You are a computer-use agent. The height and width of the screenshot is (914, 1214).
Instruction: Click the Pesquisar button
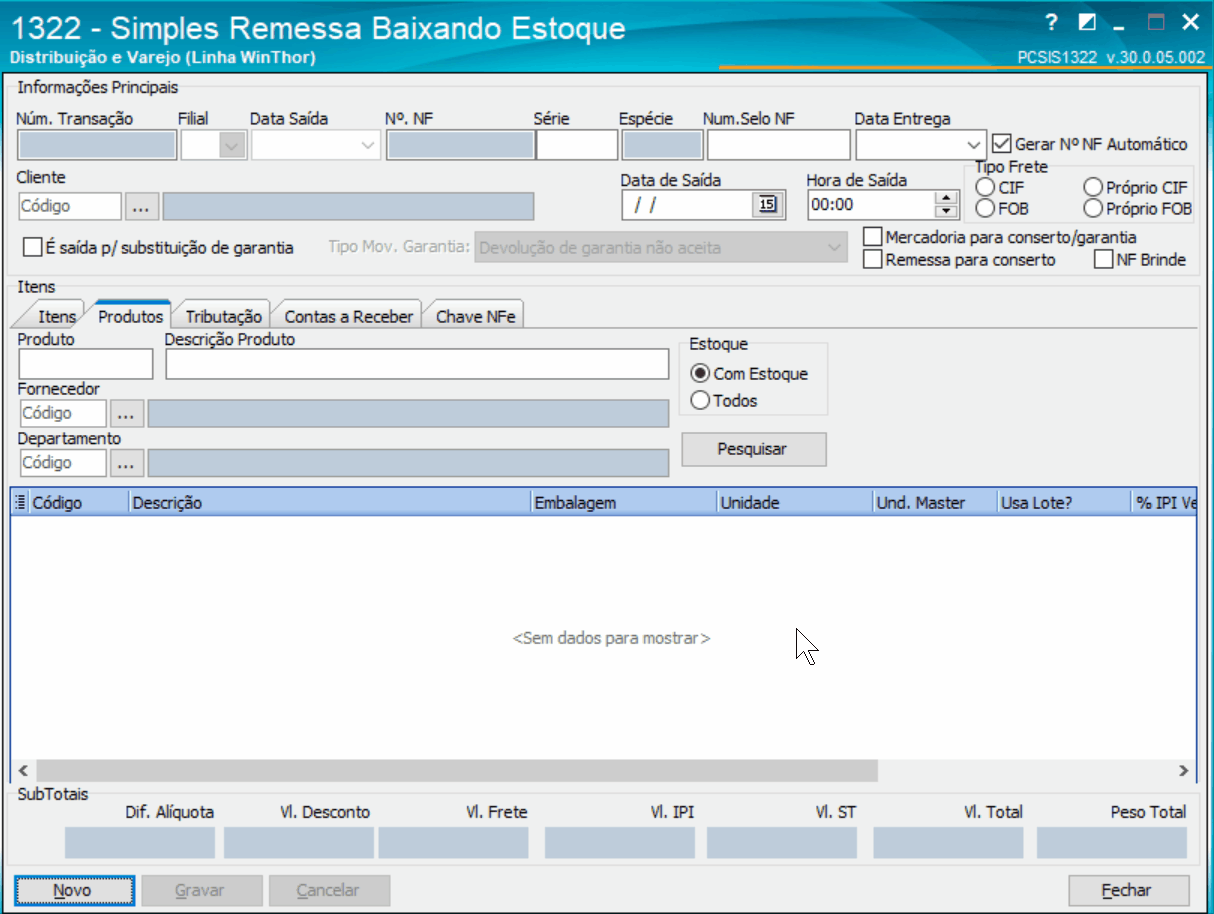point(754,449)
